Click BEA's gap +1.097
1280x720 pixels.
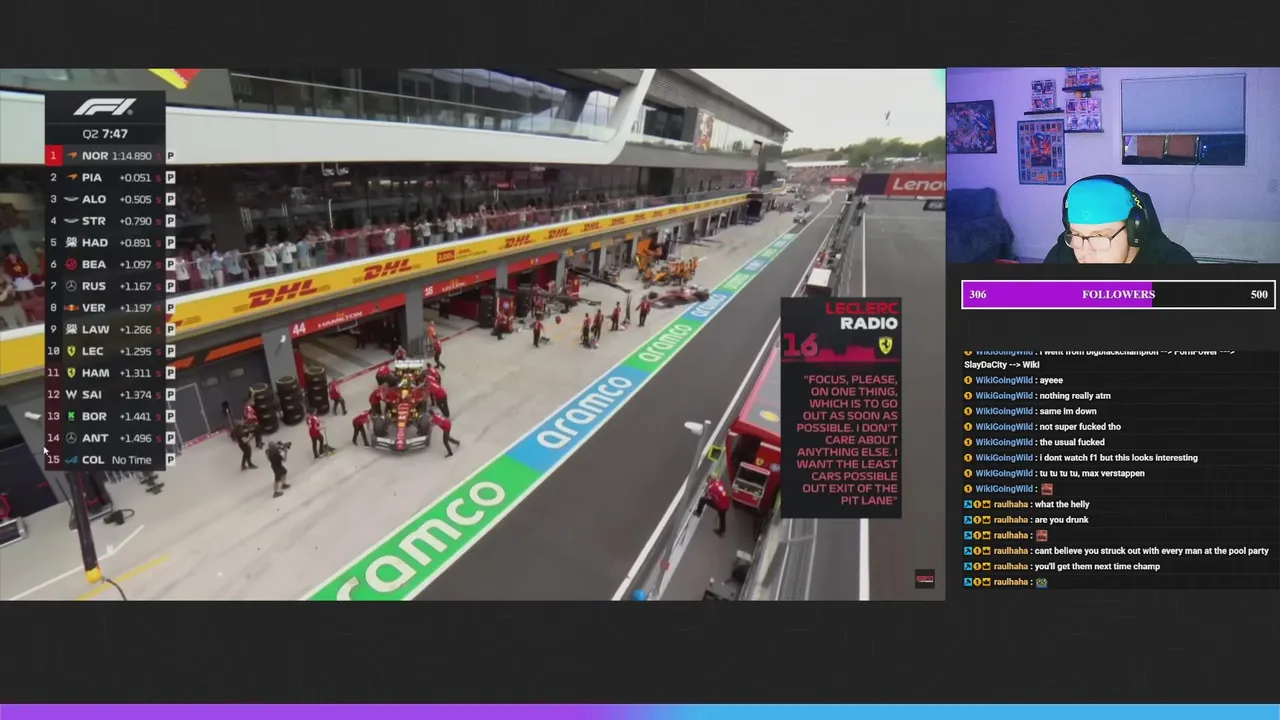[x=135, y=265]
